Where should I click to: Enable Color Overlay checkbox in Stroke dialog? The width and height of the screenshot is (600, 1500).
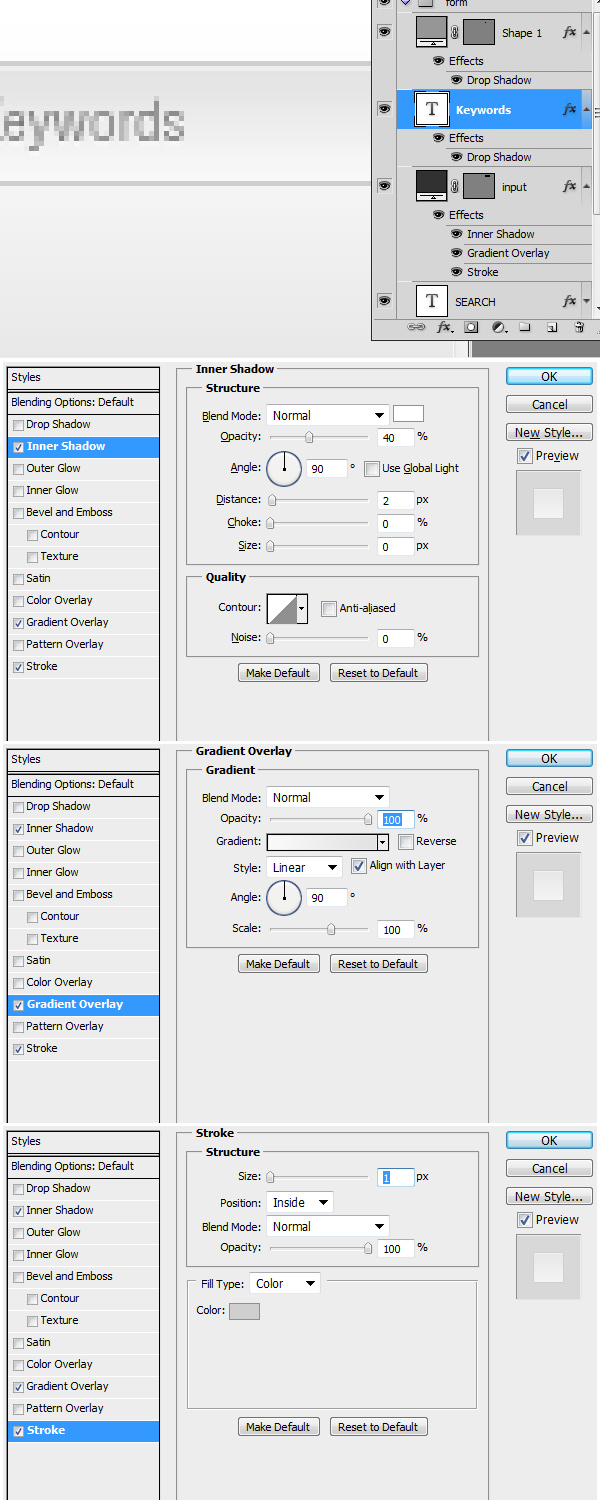(x=18, y=1365)
